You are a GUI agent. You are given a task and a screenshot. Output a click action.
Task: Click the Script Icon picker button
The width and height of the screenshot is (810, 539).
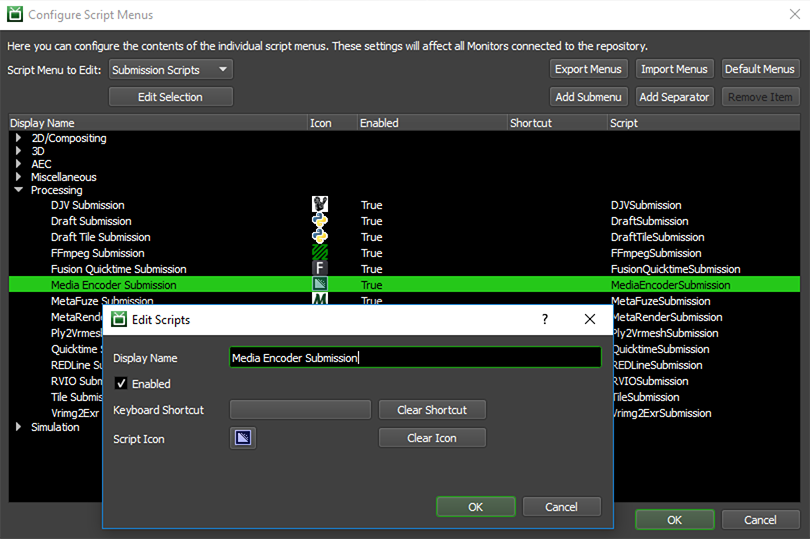(x=243, y=438)
